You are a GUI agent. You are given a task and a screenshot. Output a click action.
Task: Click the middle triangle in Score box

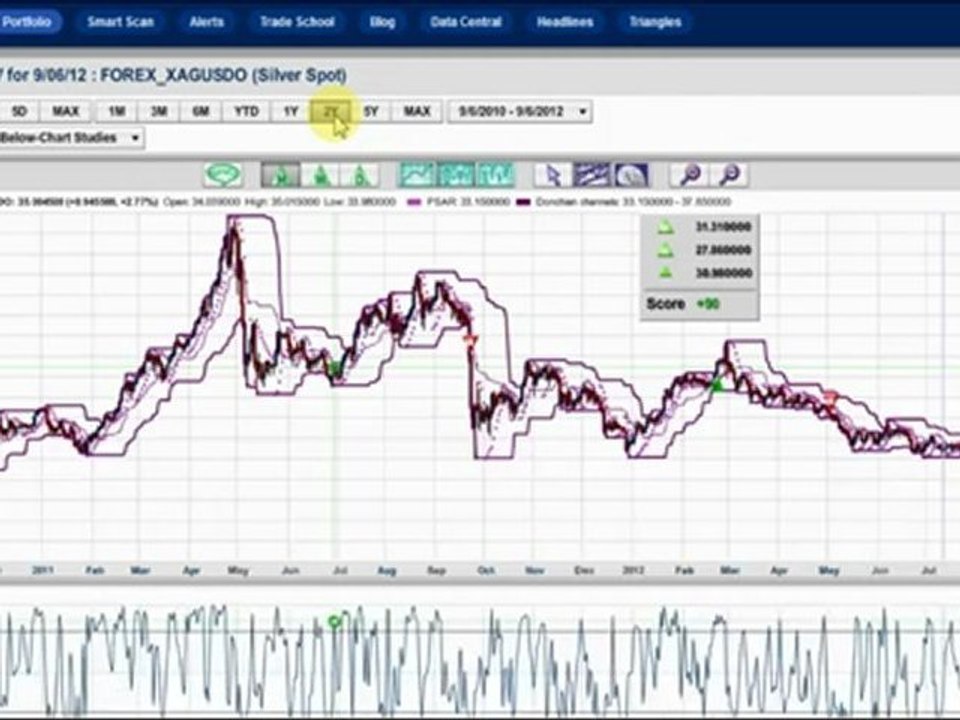click(x=666, y=250)
